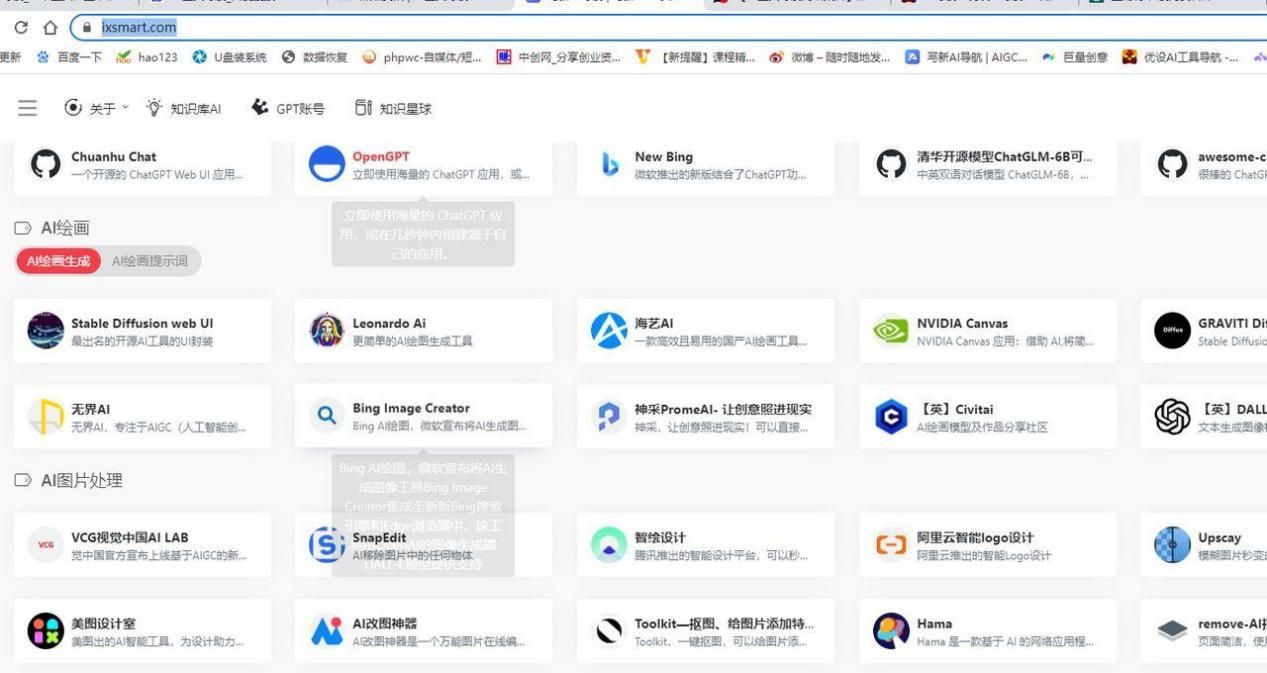Click the 智绘设计 logo icon
The height and width of the screenshot is (673, 1267).
click(x=609, y=545)
